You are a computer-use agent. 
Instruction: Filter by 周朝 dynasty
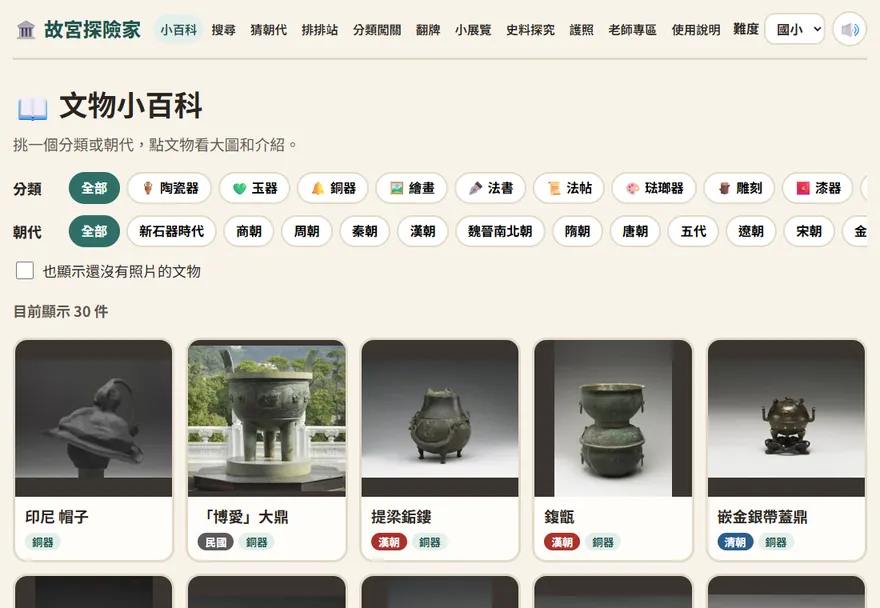point(306,231)
